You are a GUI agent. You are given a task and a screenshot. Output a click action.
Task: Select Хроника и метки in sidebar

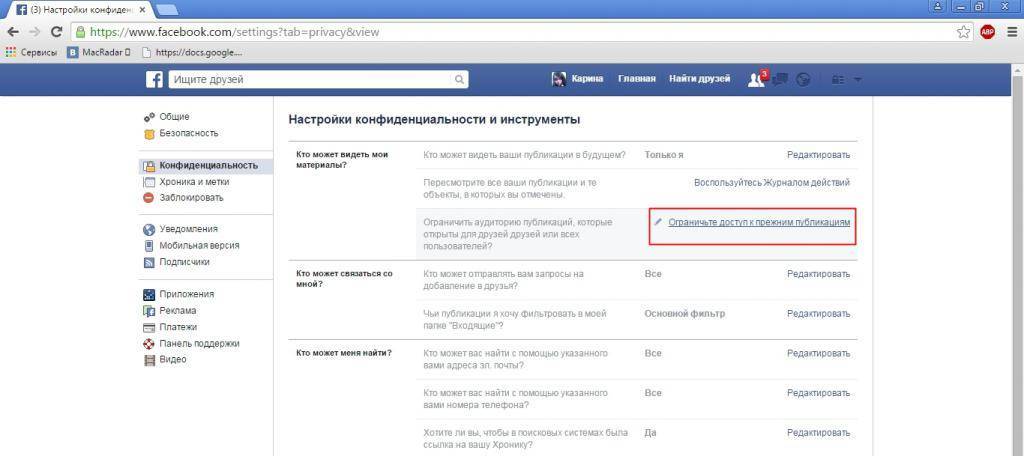tap(194, 181)
